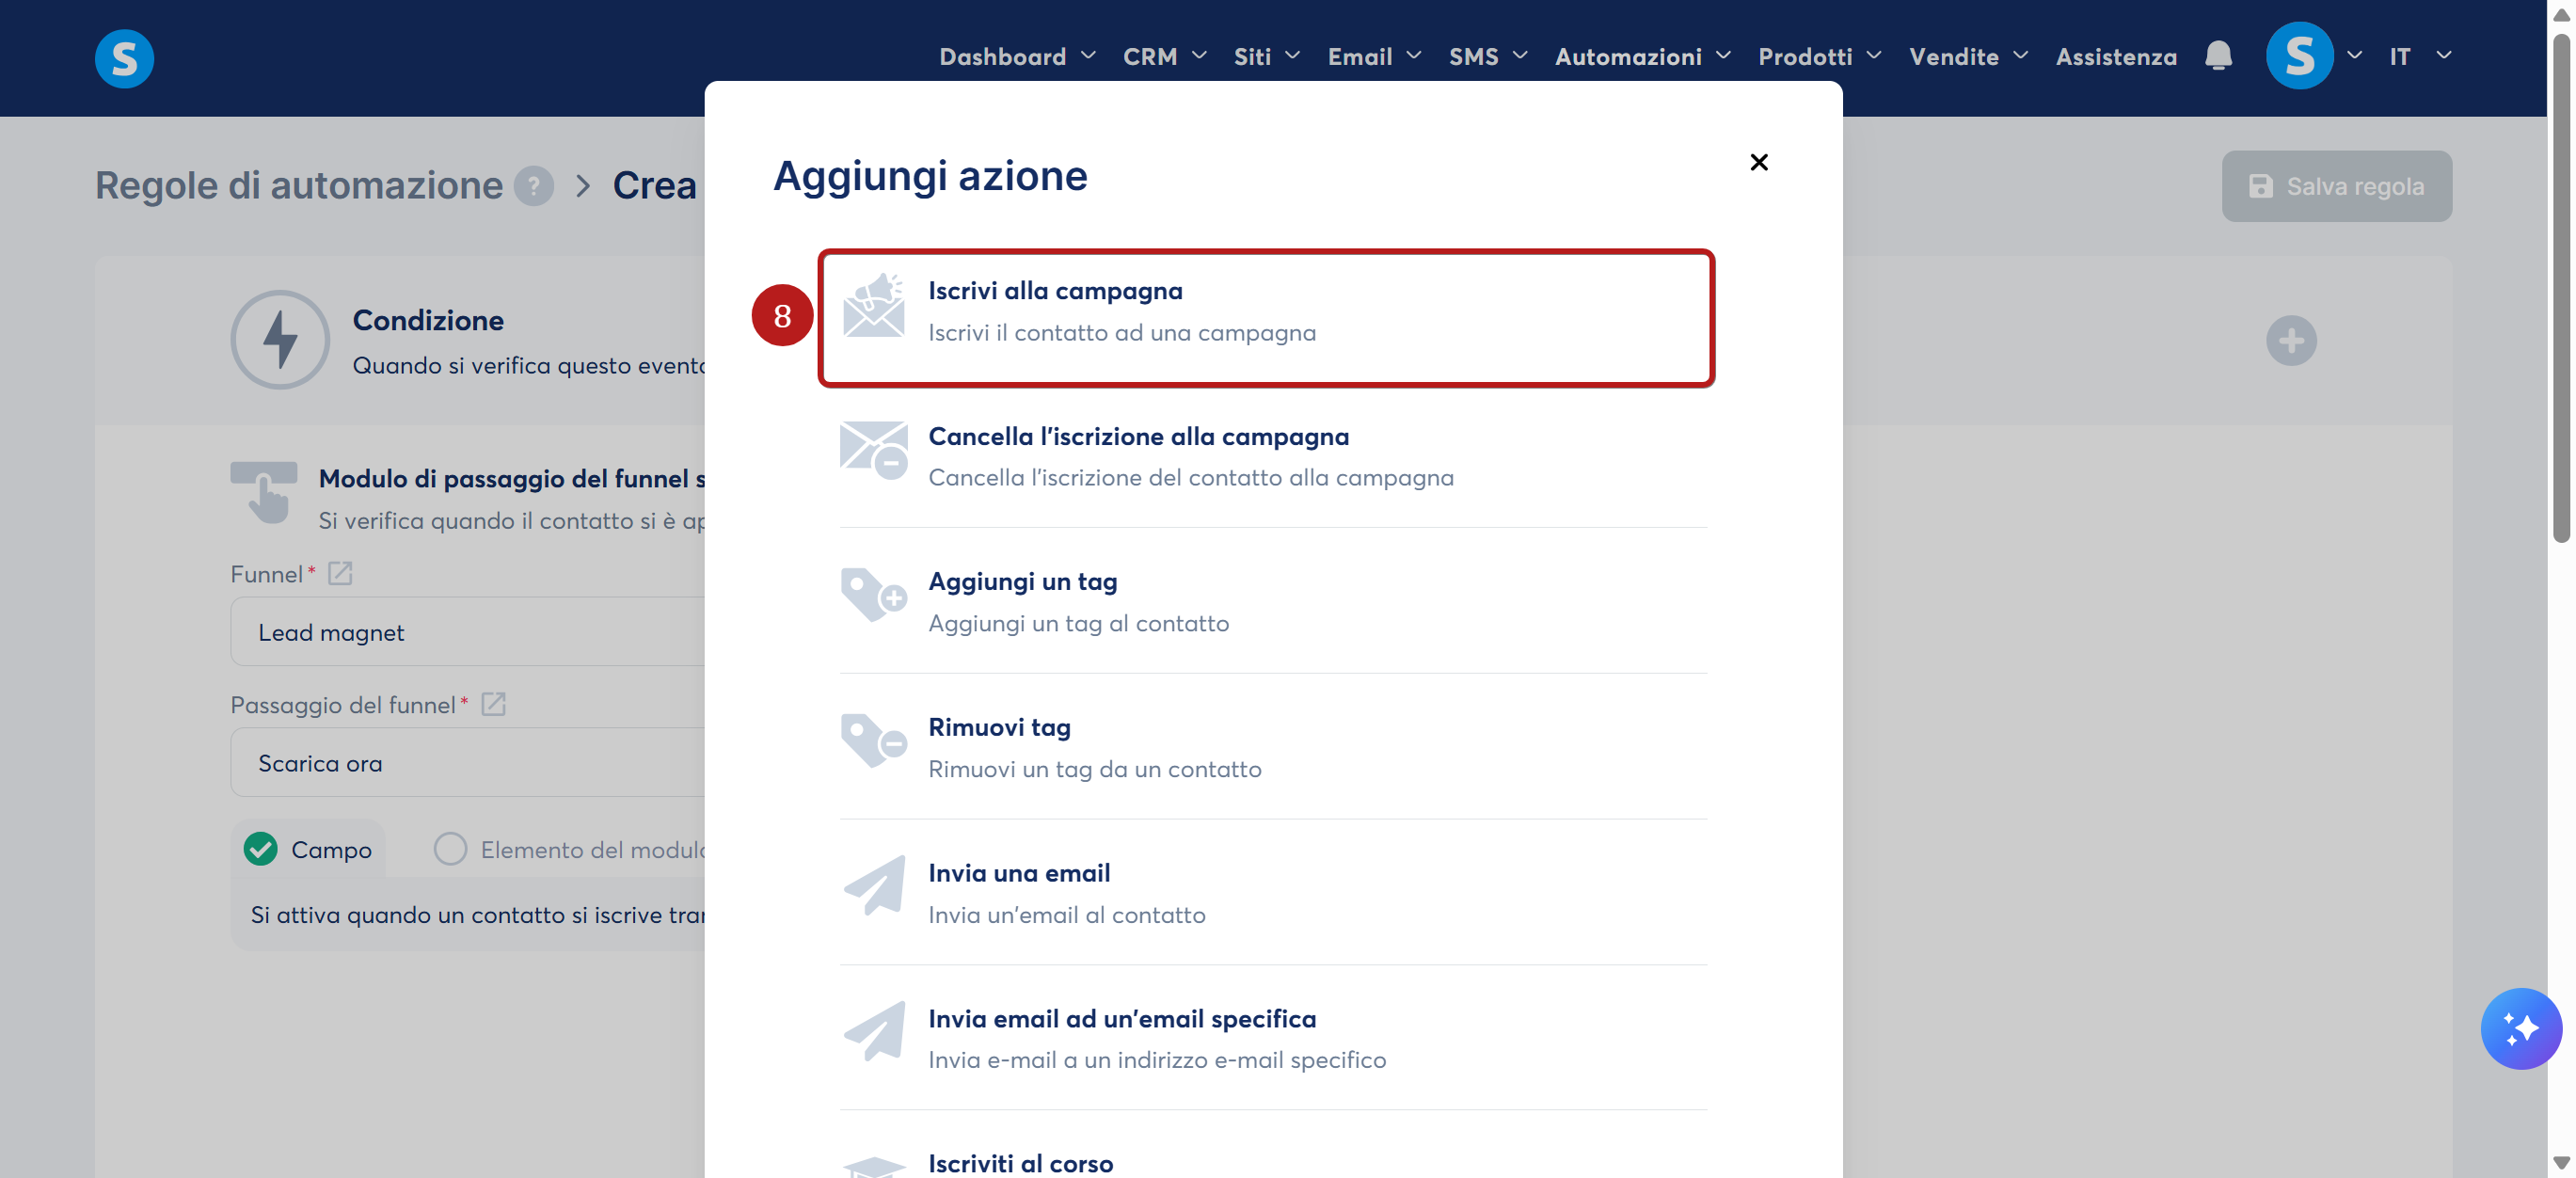Choose Invia una email action

(1273, 893)
